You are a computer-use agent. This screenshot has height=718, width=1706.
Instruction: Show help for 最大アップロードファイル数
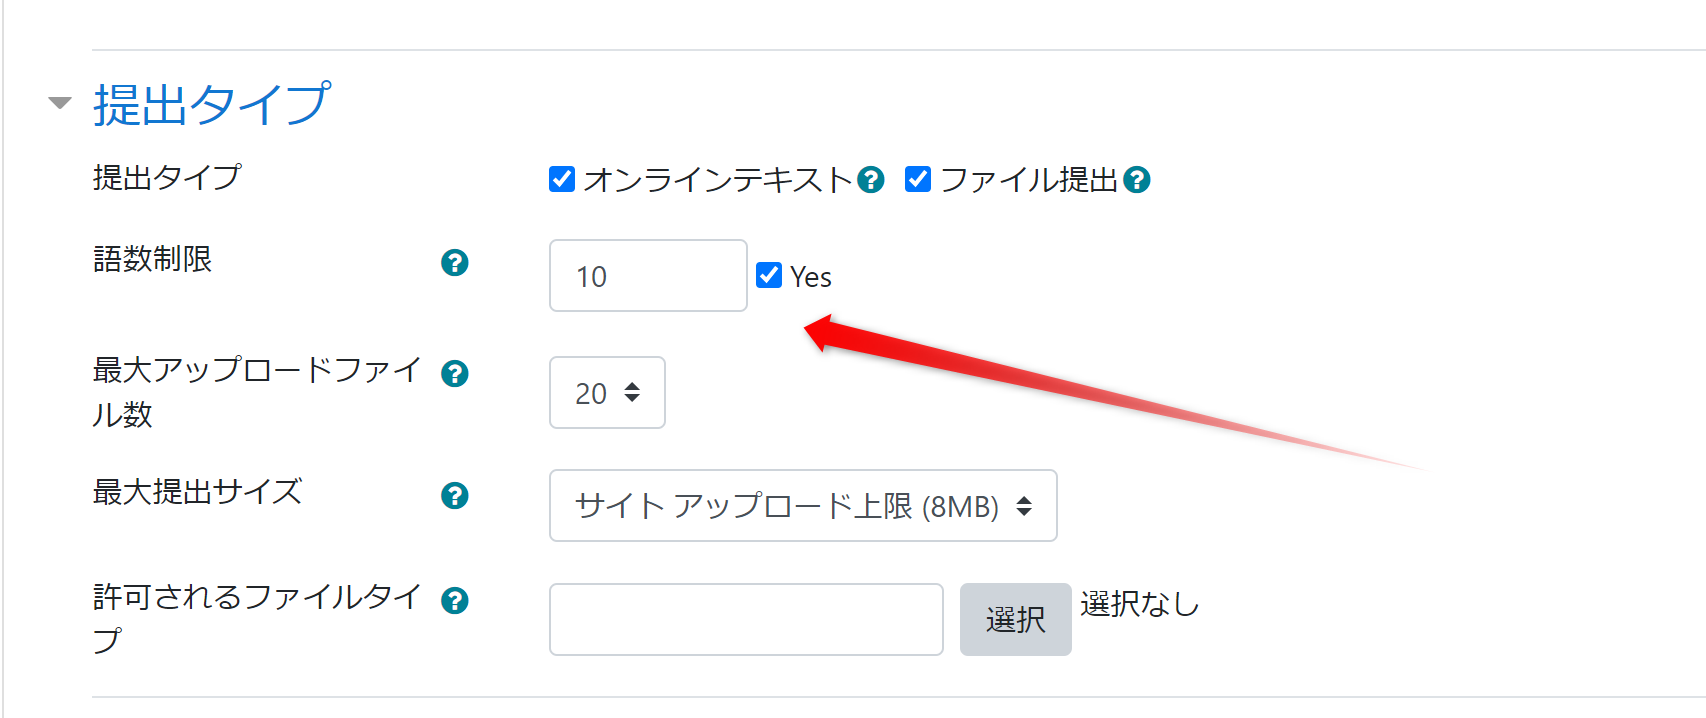click(455, 374)
